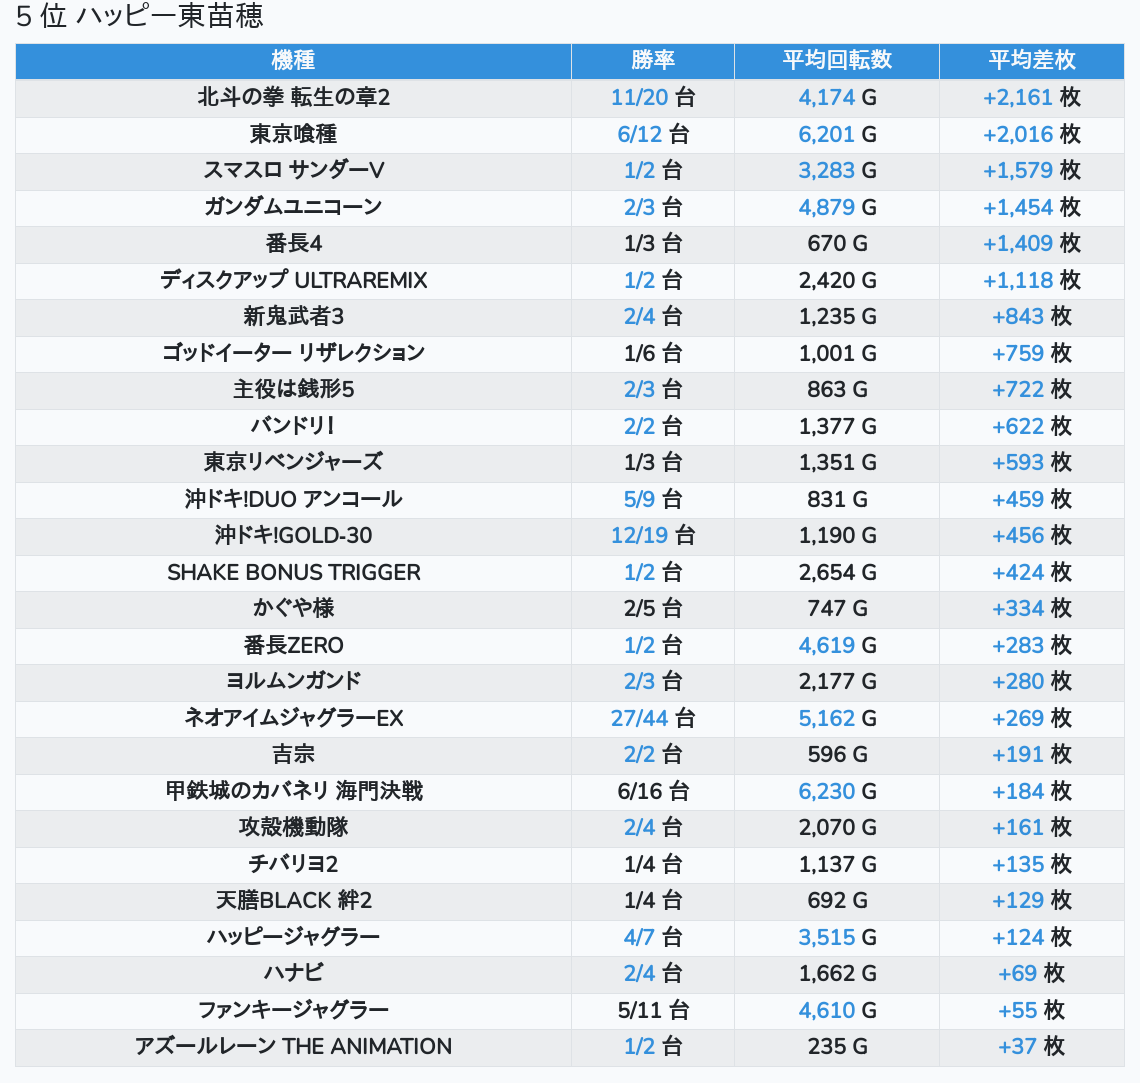
Task: Click the 6,230 average spins value
Action: (x=826, y=791)
